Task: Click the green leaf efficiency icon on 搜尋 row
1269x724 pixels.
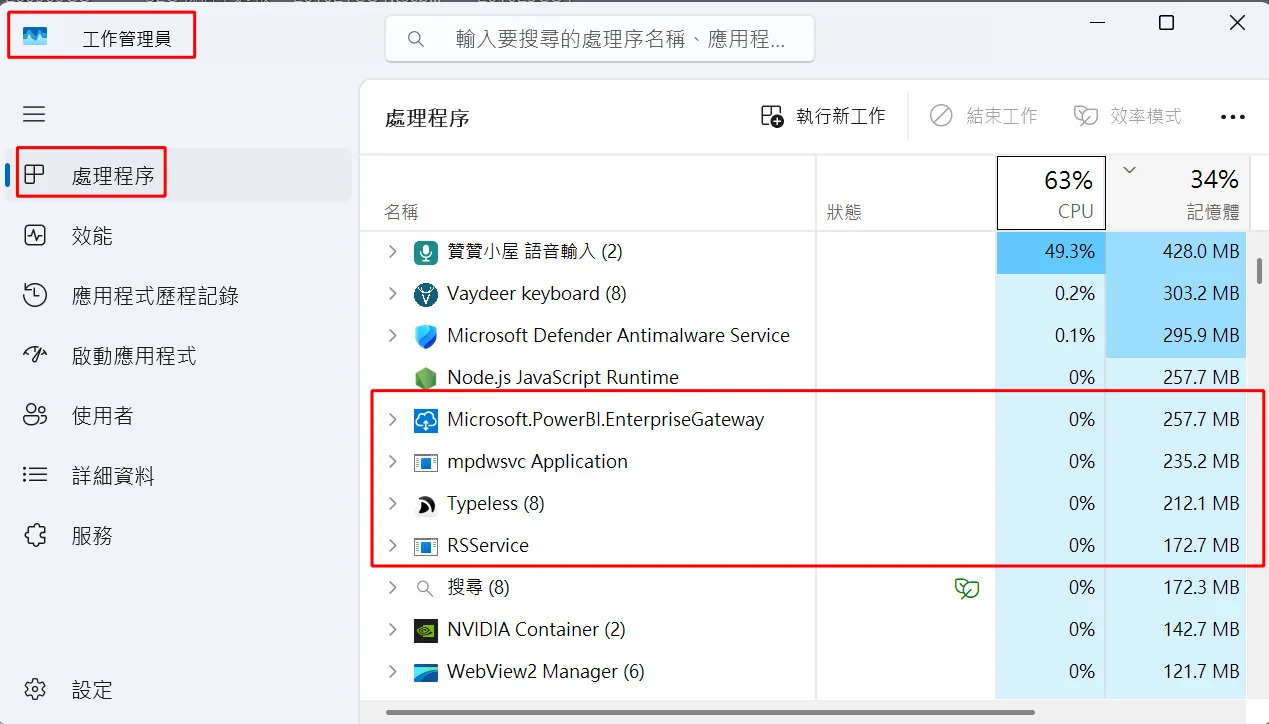Action: point(966,588)
